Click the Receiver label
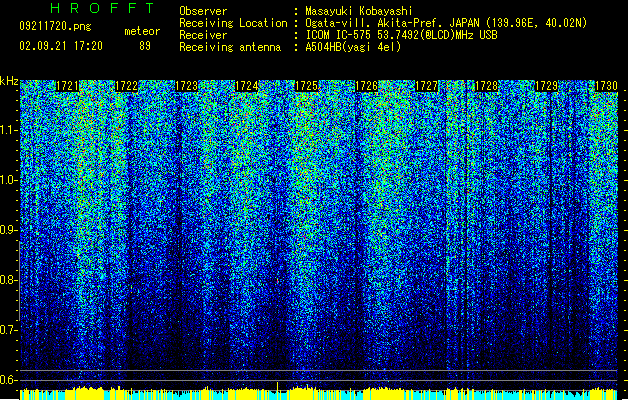 click(x=203, y=35)
